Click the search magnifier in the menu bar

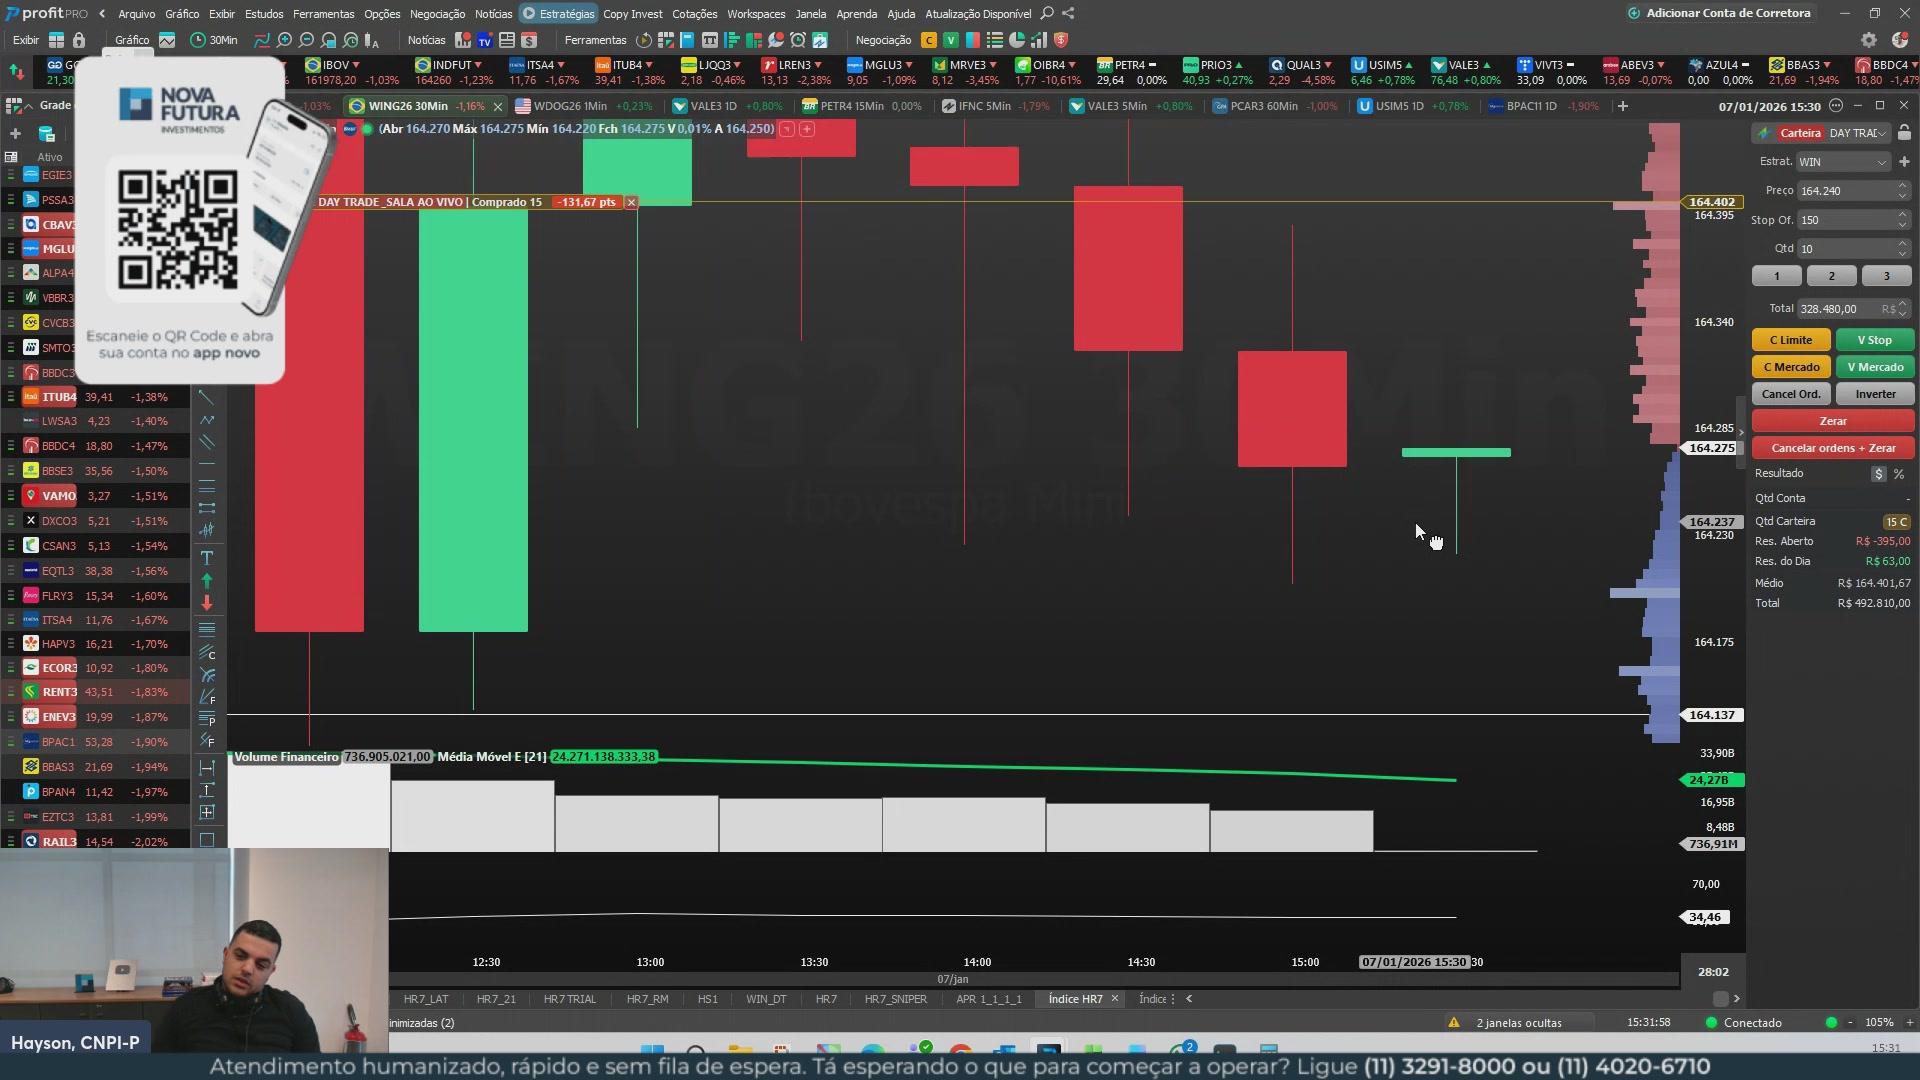1047,14
